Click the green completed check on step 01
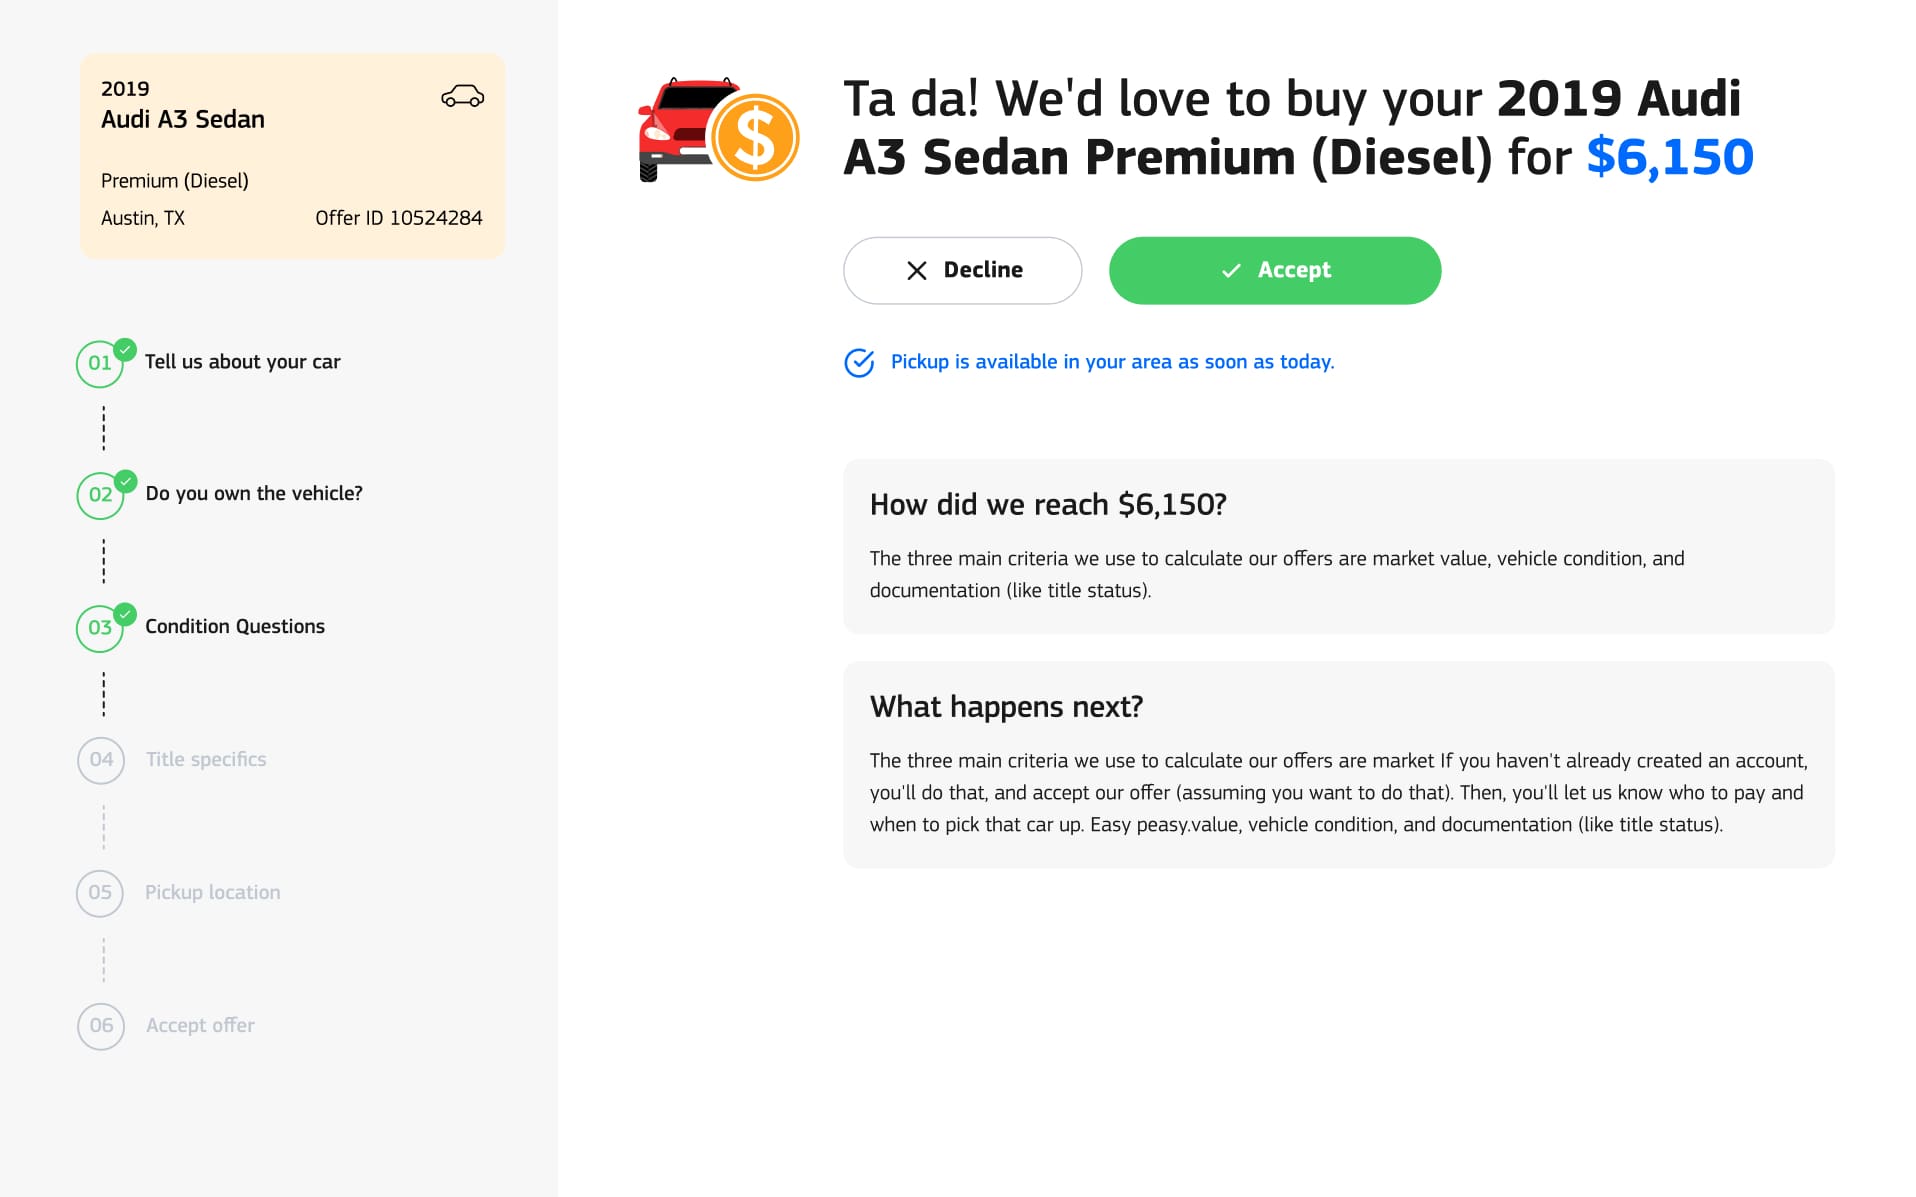This screenshot has width=1916, height=1197. [125, 349]
